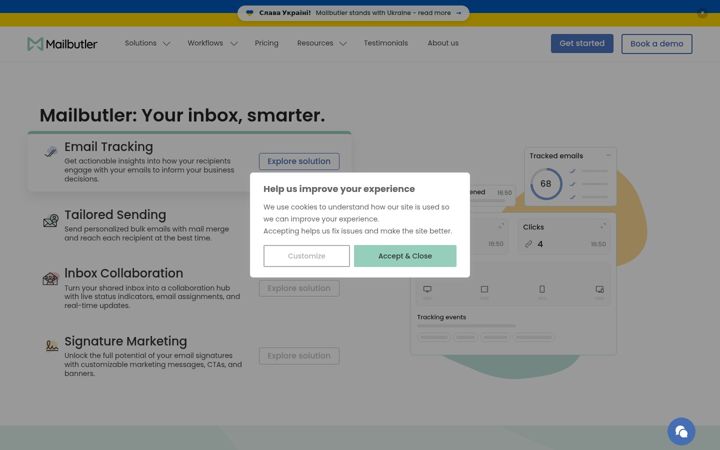
Task: Click 'Help us improve your experience' title
Action: [x=339, y=189]
